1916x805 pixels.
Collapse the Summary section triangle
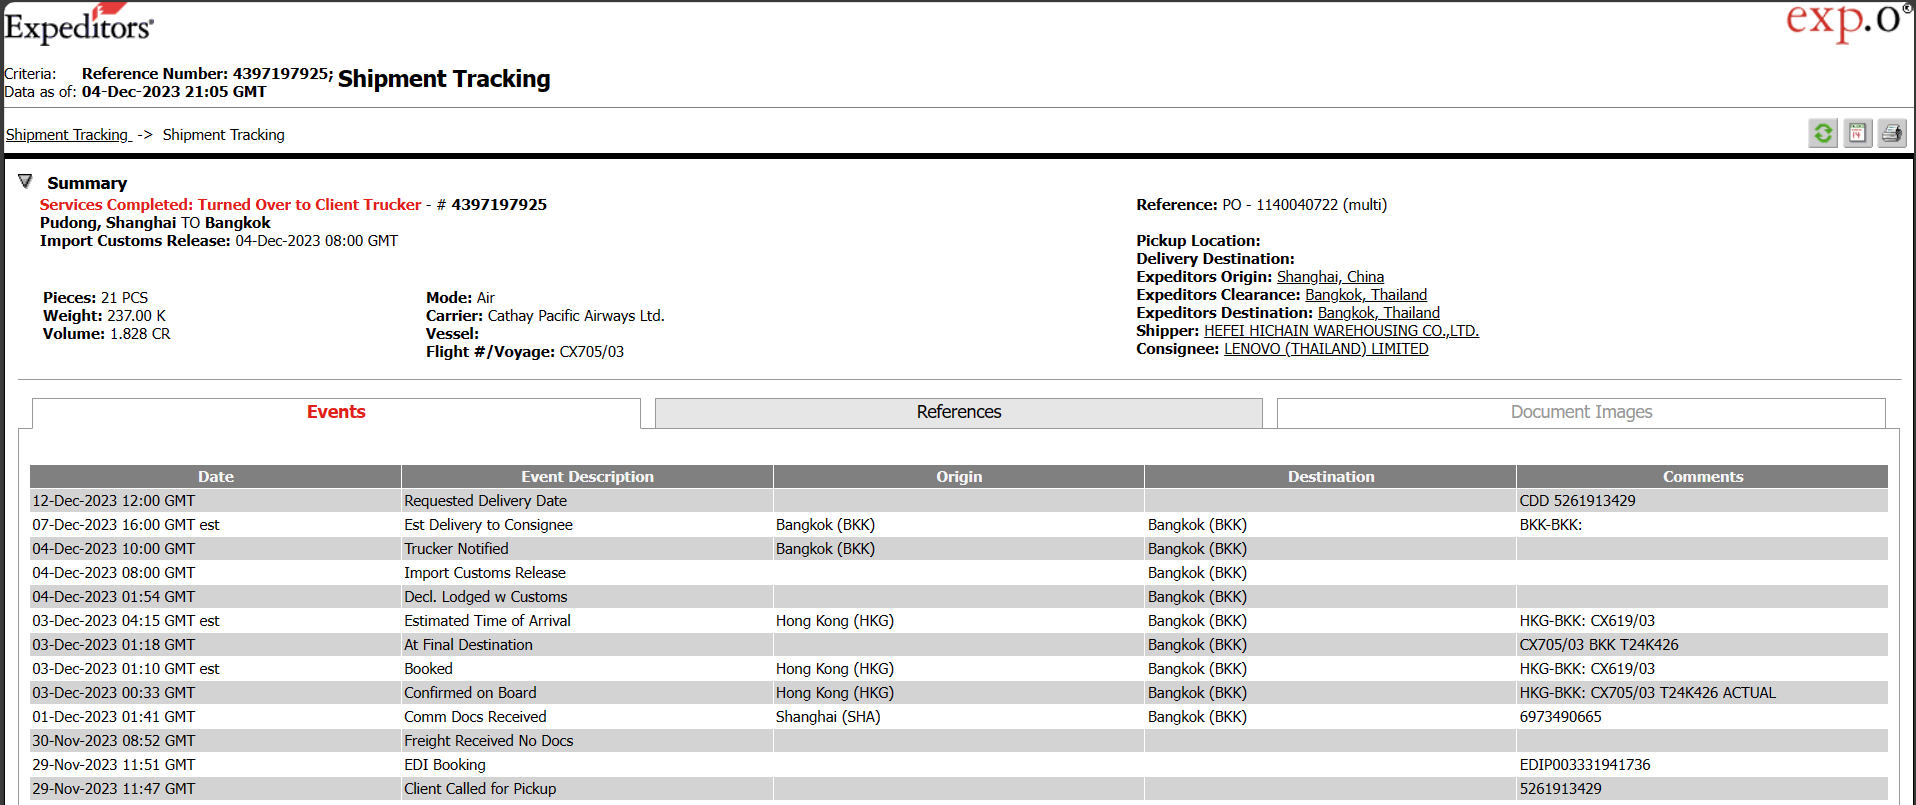pyautogui.click(x=25, y=181)
